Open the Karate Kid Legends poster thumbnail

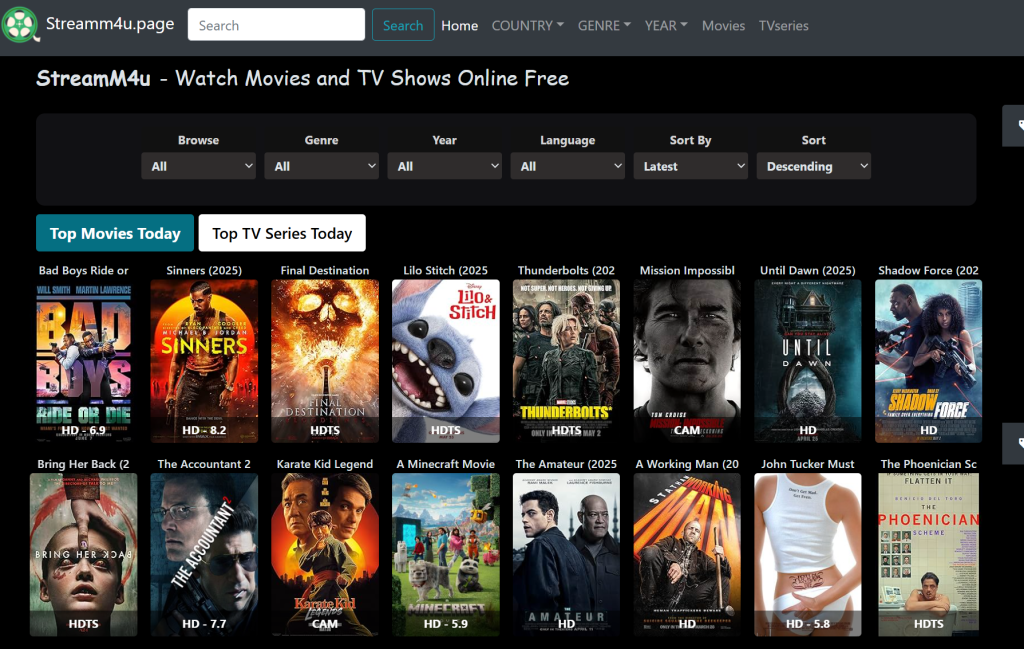325,555
